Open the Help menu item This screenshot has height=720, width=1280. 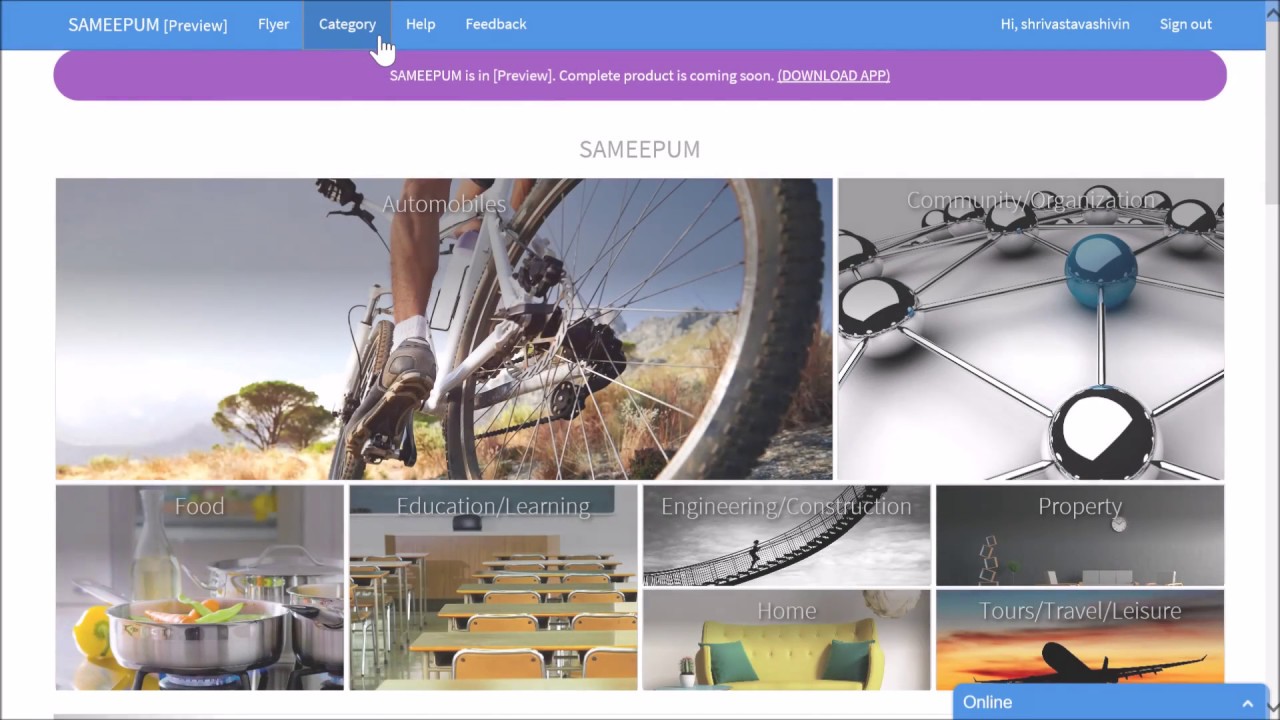click(420, 24)
